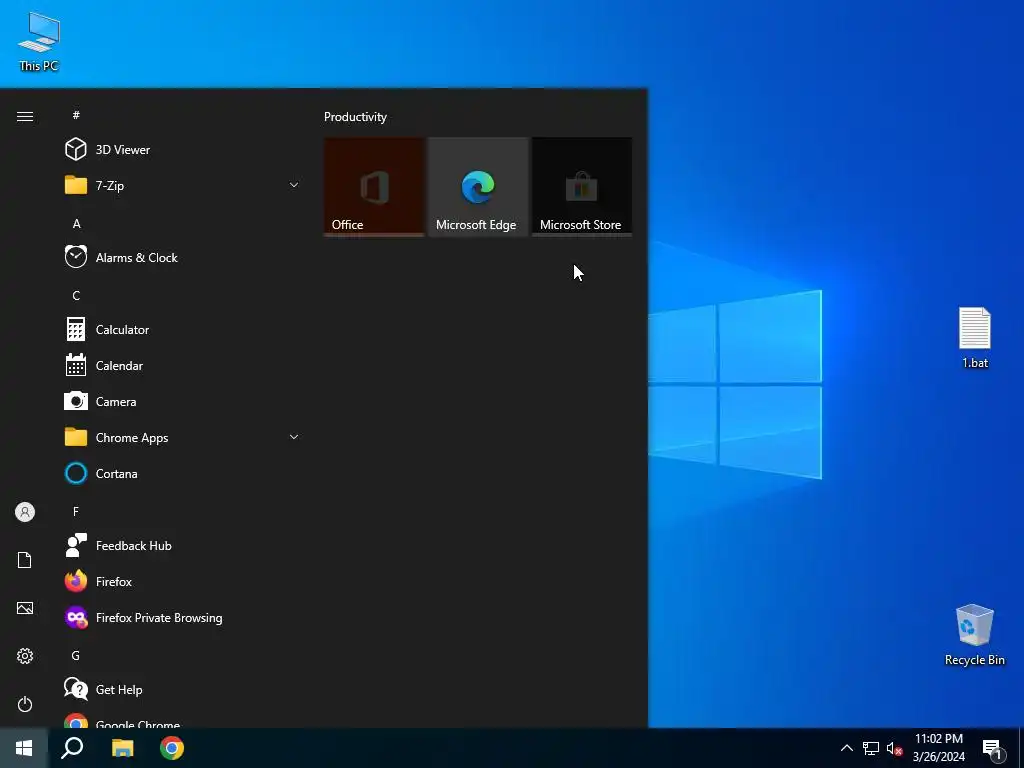Open taskbar Search magnifier
1024x768 pixels.
pos(72,748)
